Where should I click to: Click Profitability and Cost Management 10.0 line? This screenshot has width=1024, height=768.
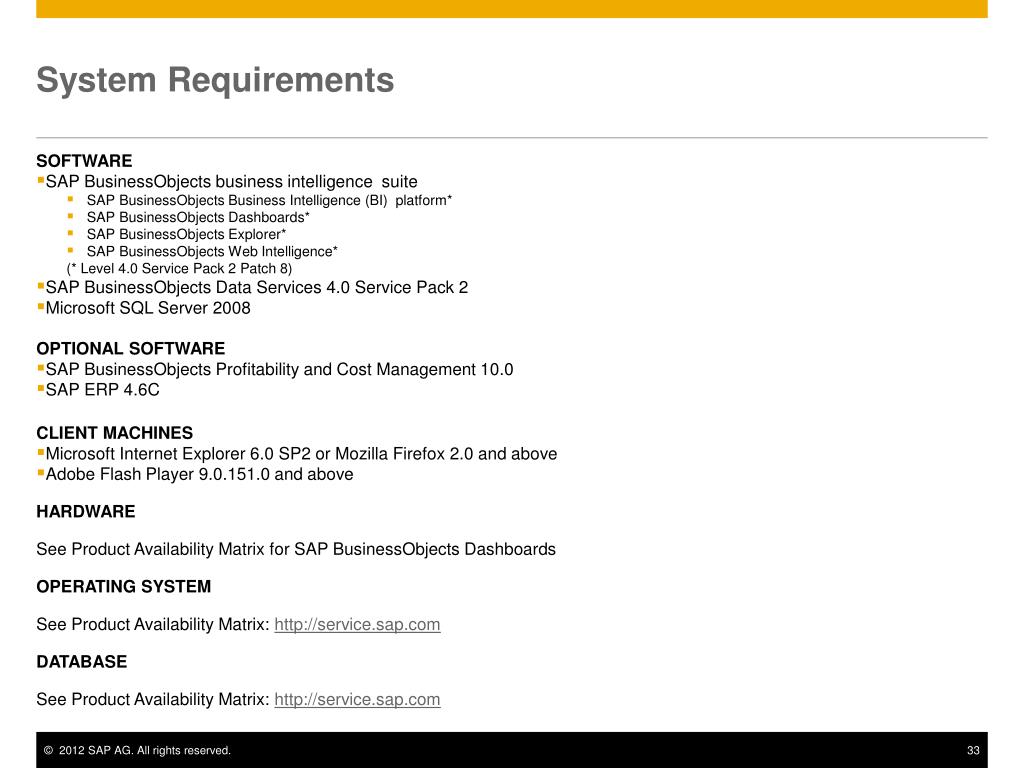(280, 370)
